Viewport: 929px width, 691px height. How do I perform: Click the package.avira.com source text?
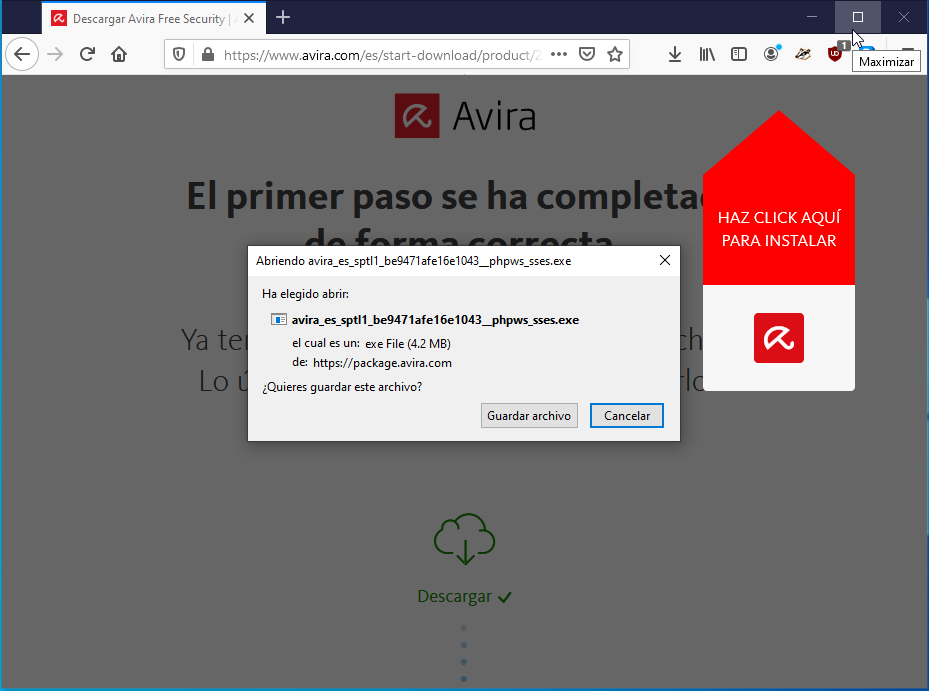coord(382,363)
